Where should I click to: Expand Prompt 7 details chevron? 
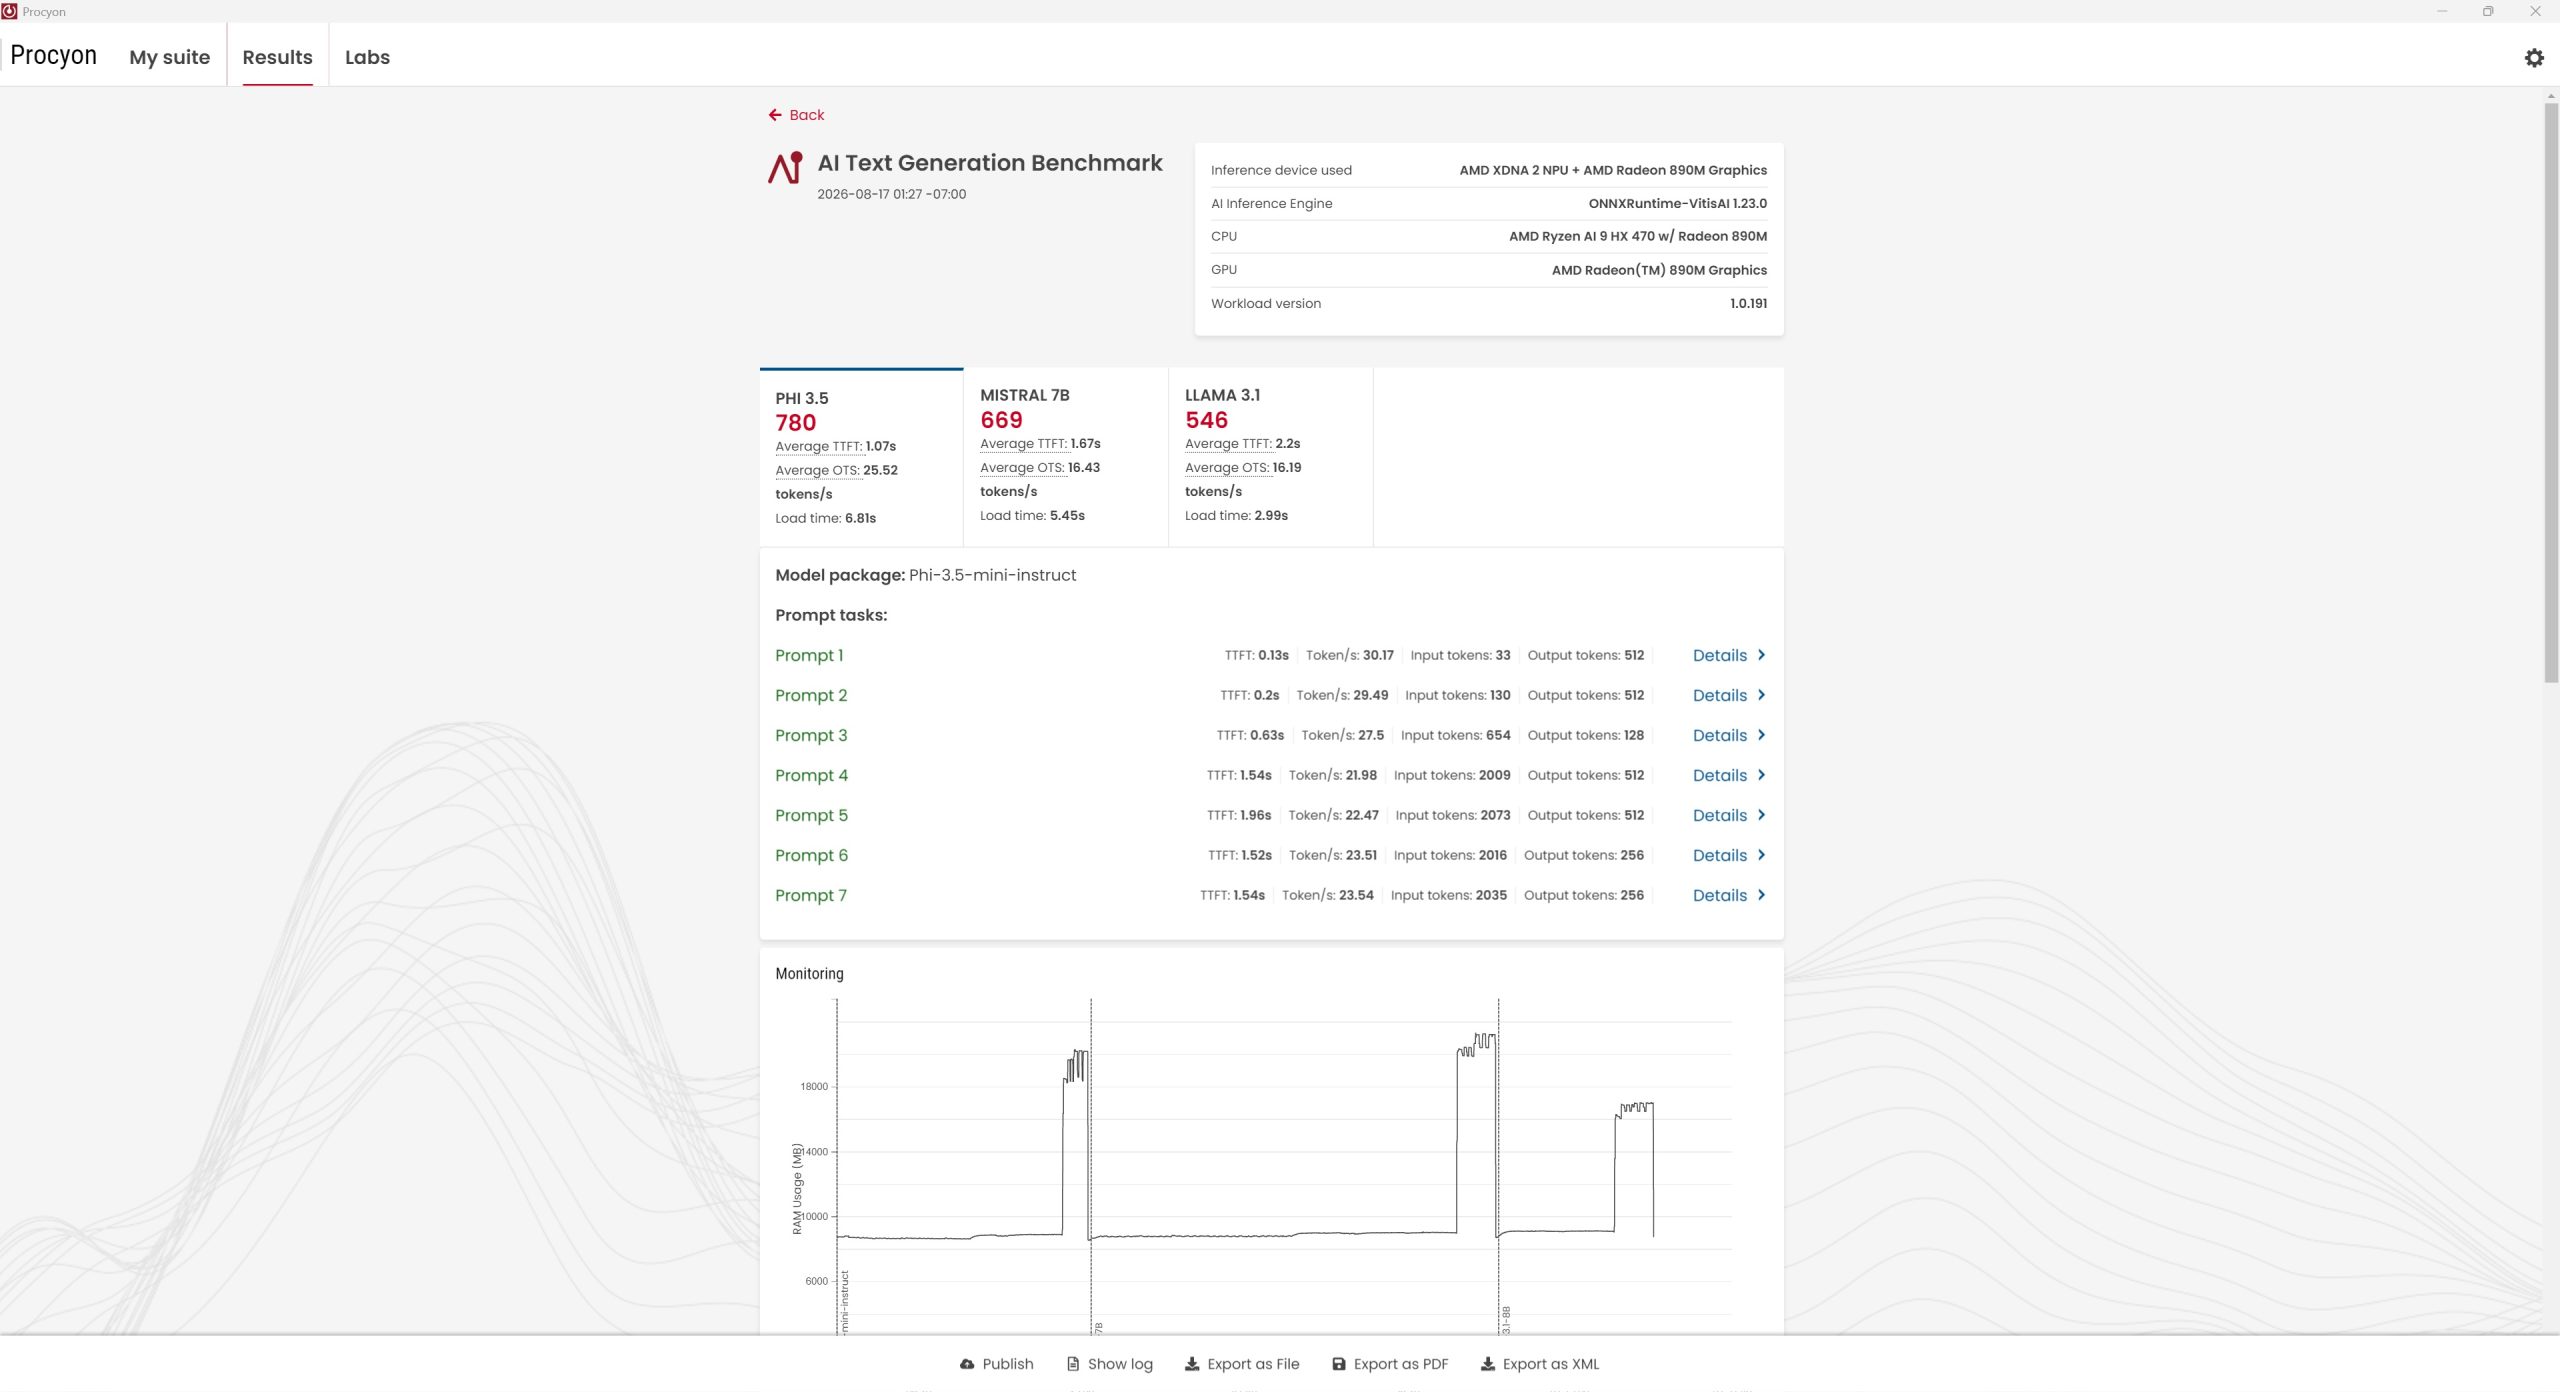pyautogui.click(x=1761, y=895)
